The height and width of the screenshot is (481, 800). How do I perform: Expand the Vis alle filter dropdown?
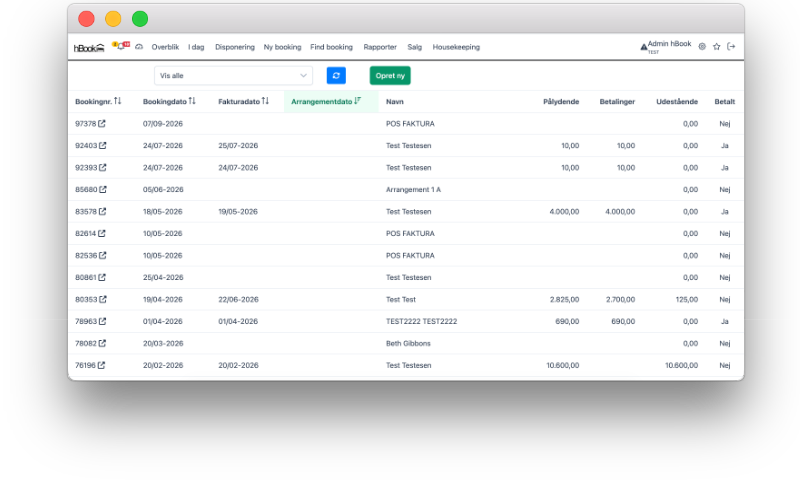(x=233, y=75)
